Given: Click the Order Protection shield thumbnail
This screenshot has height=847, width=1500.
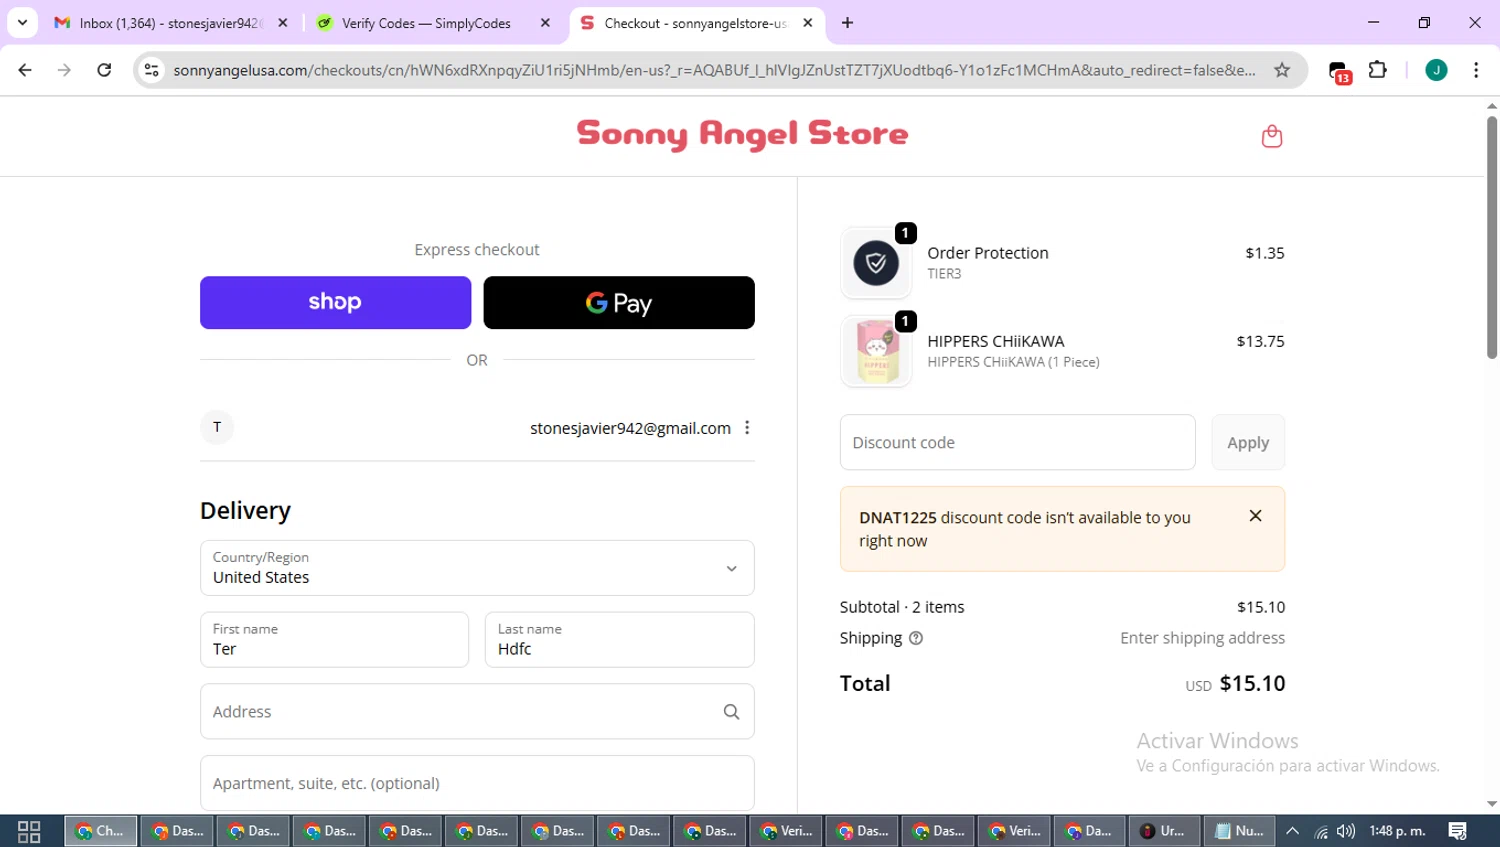Looking at the screenshot, I should pyautogui.click(x=876, y=263).
